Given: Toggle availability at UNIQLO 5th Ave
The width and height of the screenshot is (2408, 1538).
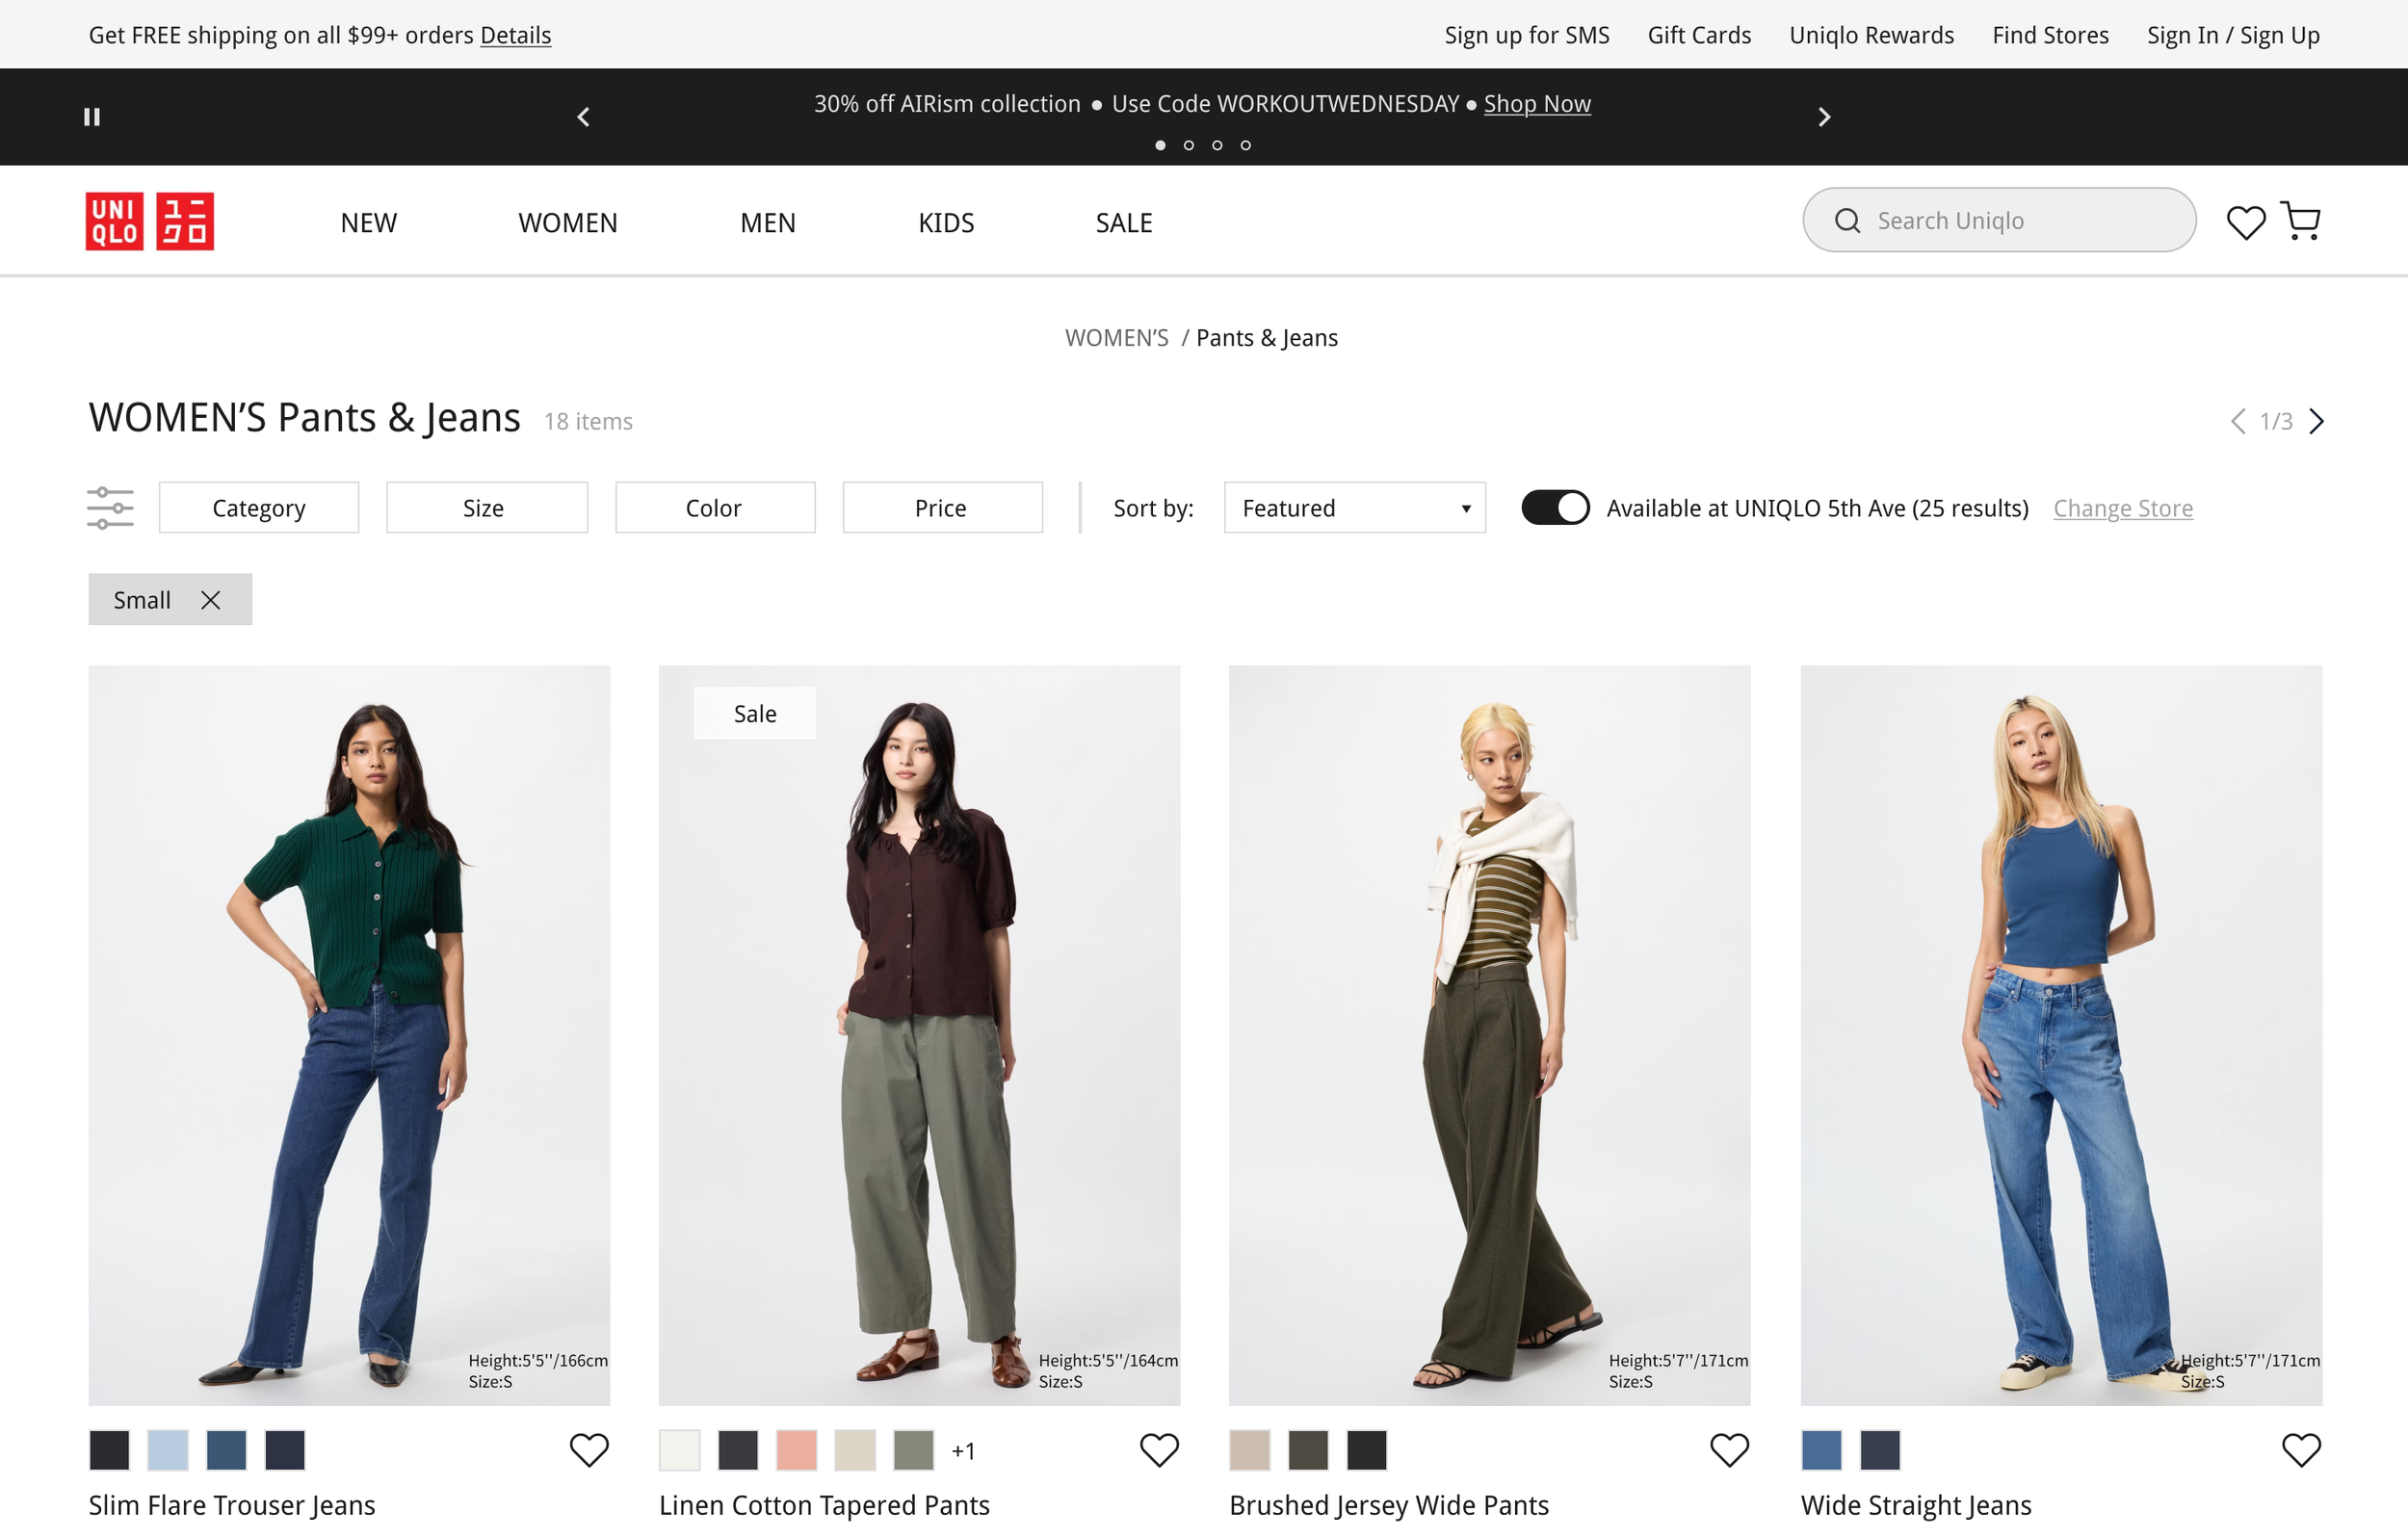Looking at the screenshot, I should point(1555,508).
